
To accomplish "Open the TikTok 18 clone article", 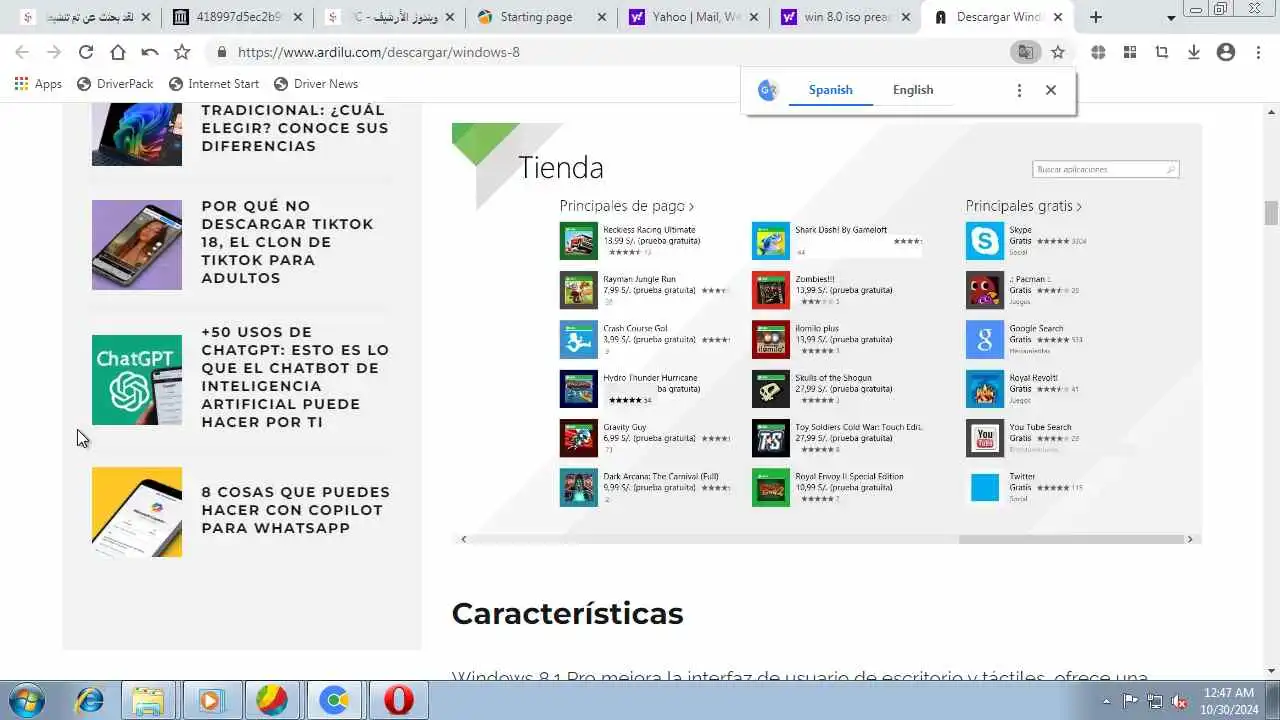I will click(287, 242).
